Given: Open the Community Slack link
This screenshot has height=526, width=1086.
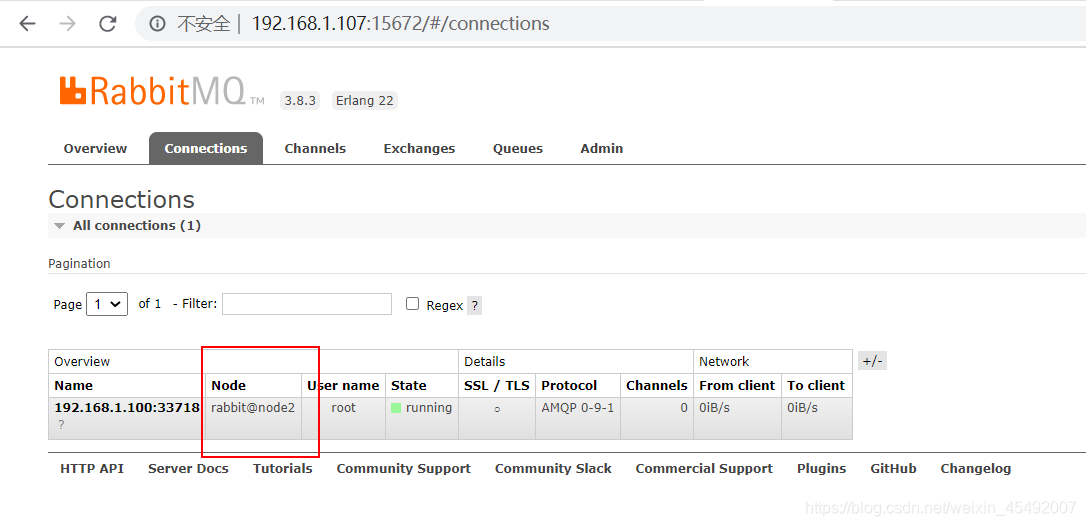Looking at the screenshot, I should (x=553, y=468).
